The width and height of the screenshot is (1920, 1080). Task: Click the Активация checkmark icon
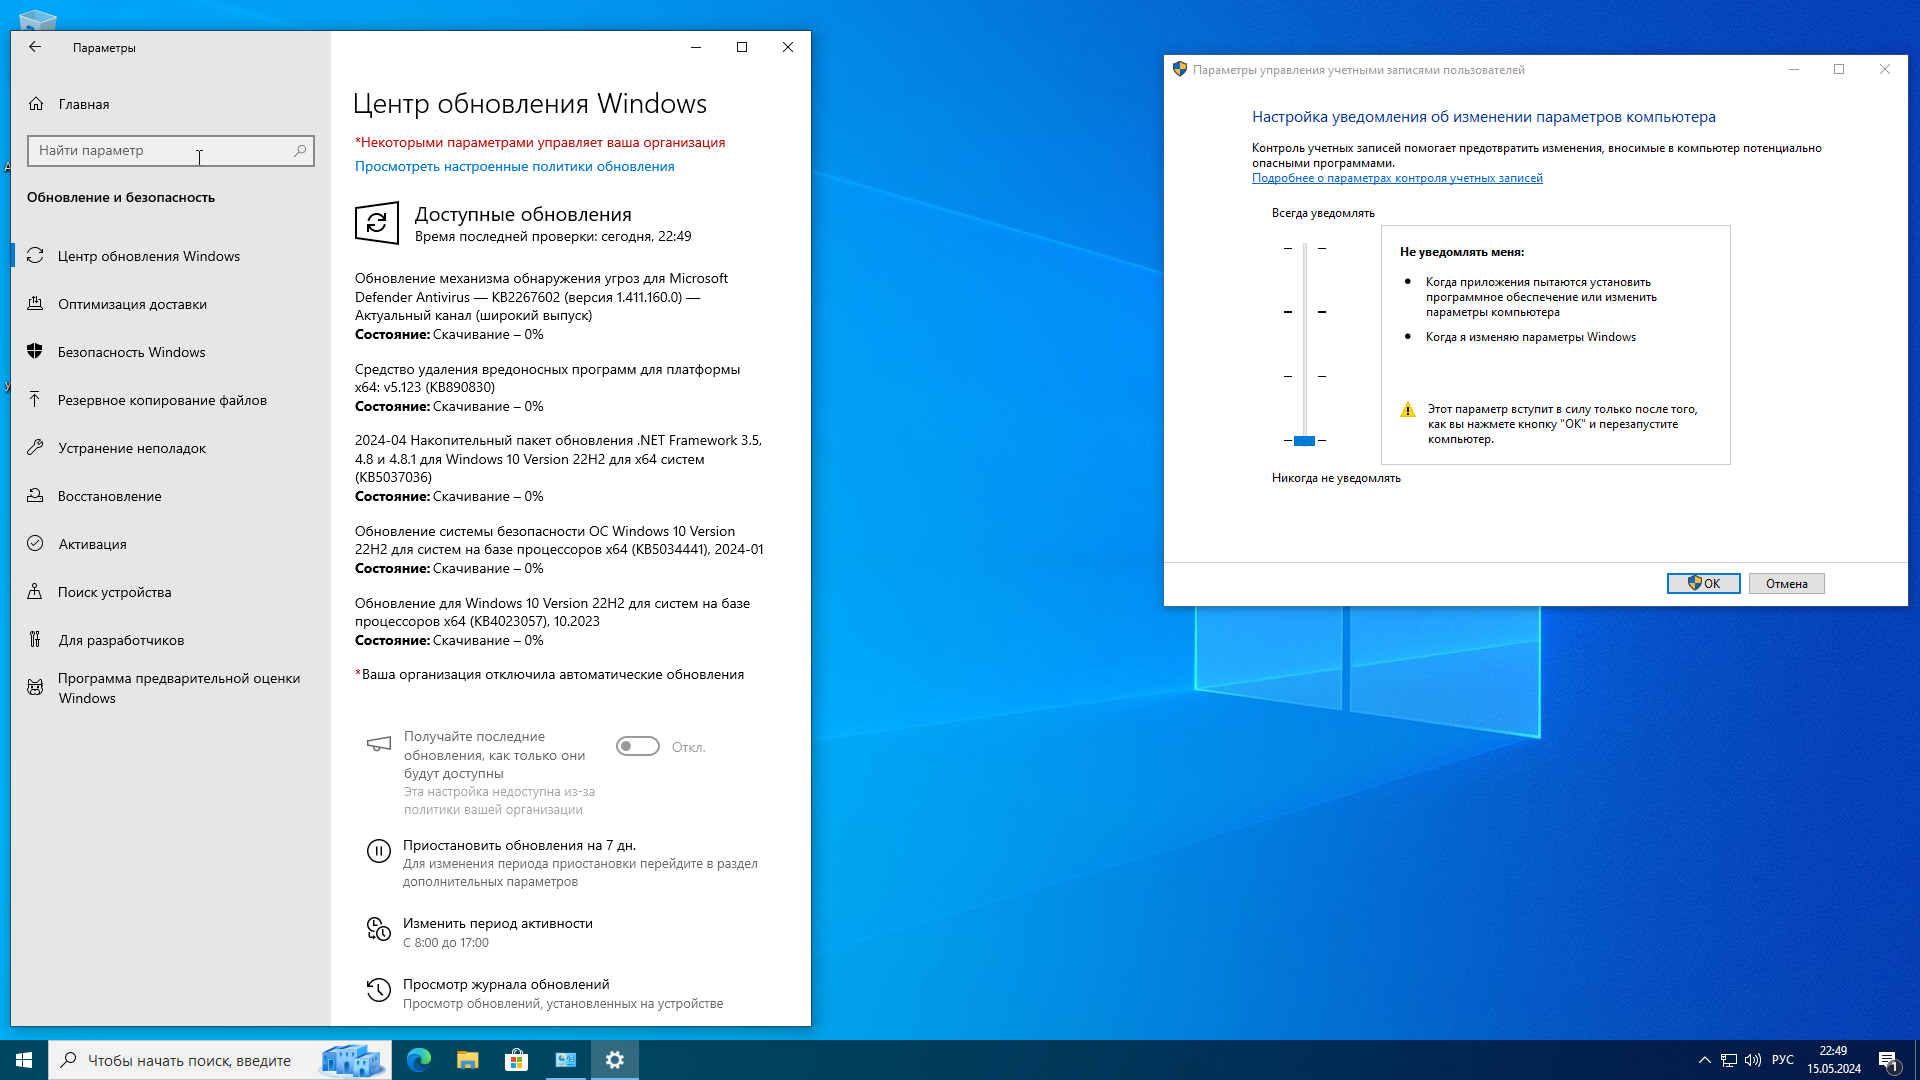(x=35, y=544)
